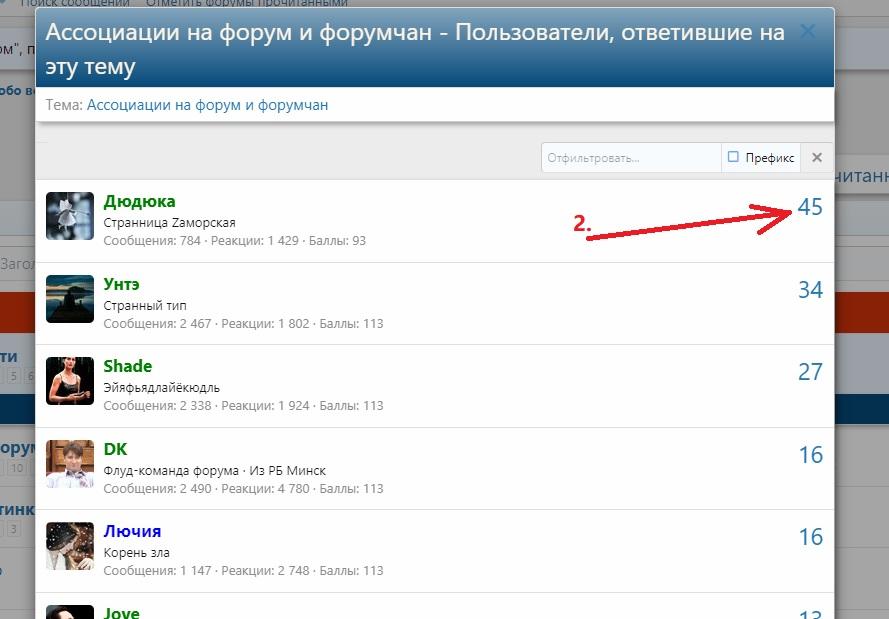Show the 16 replies by Лючия
Image resolution: width=889 pixels, height=619 pixels.
click(x=811, y=537)
